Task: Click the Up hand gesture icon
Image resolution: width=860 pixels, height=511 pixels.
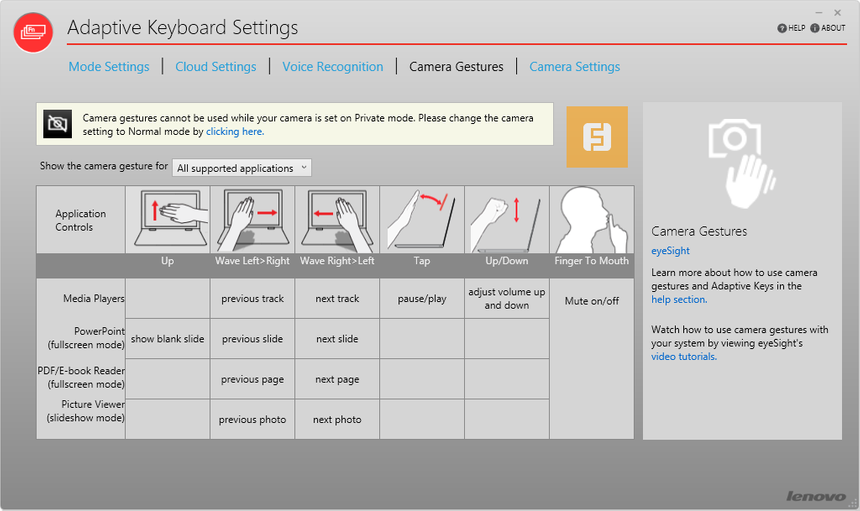Action: click(x=167, y=219)
